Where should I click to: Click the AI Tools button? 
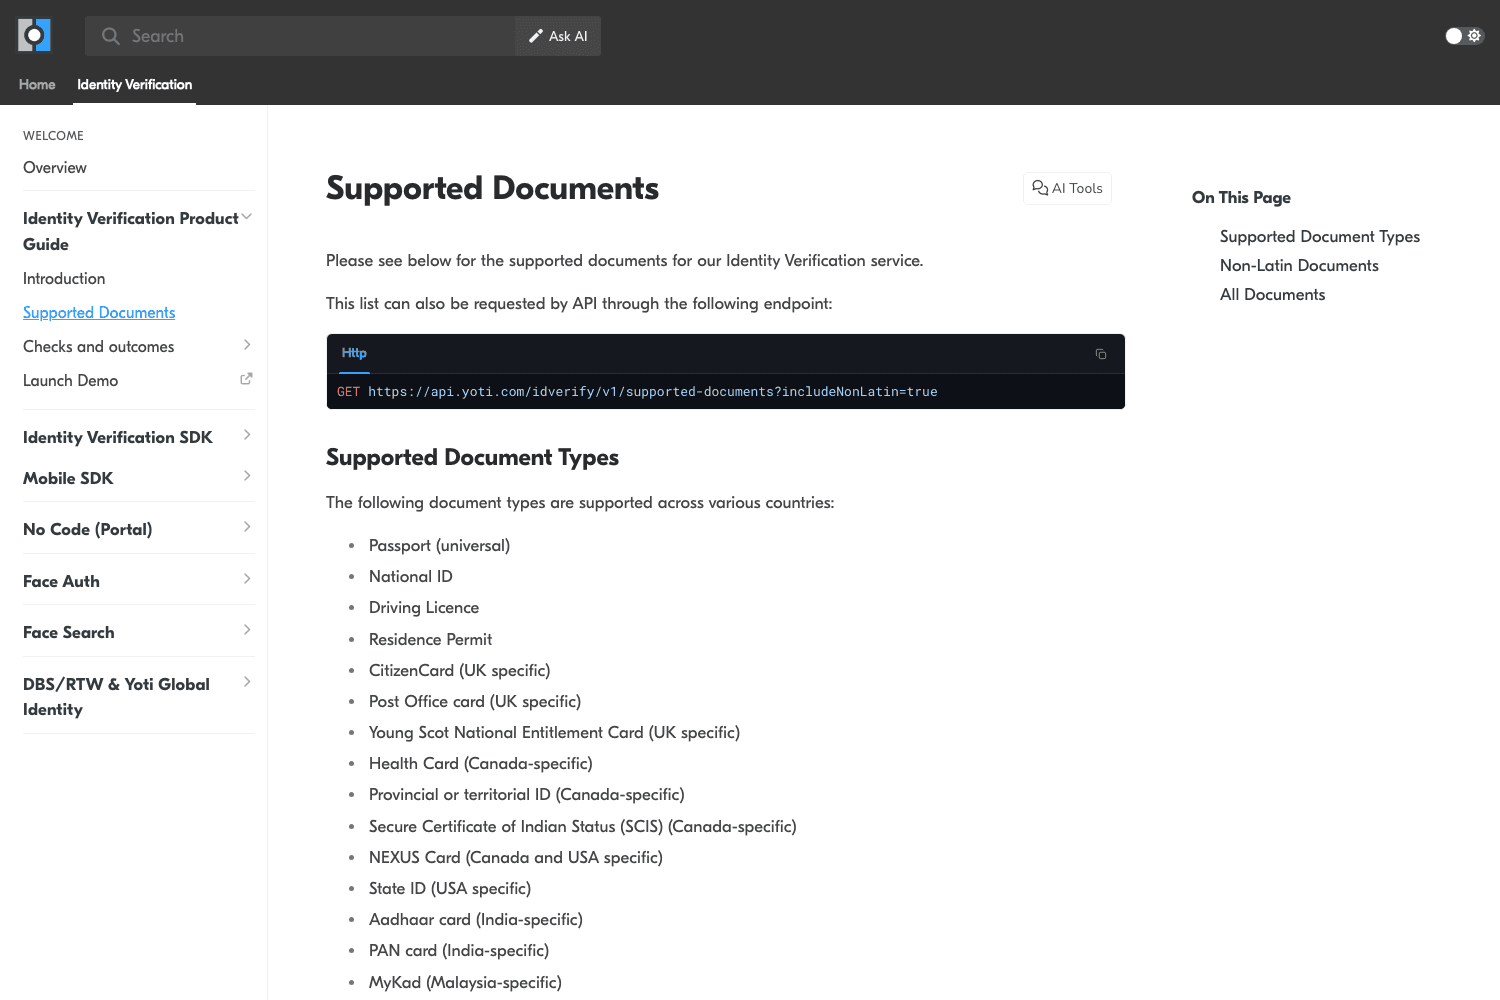[x=1067, y=188]
